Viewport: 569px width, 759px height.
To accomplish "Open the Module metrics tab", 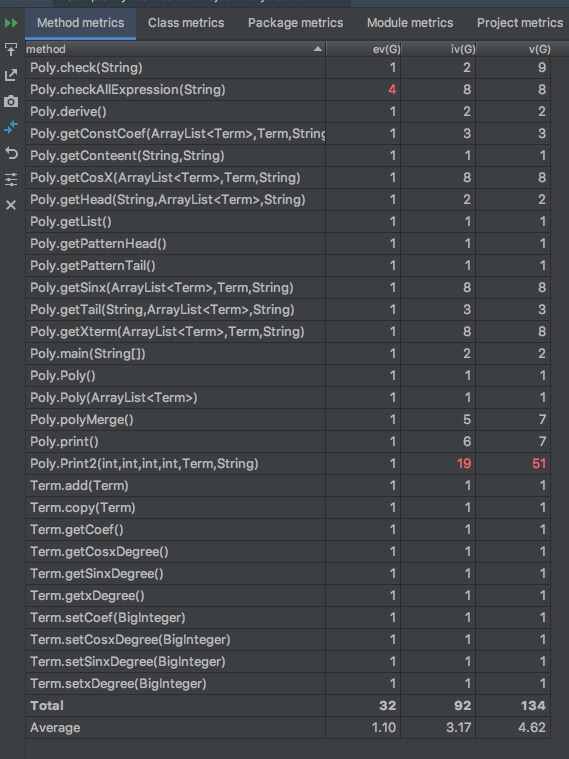I will [410, 23].
